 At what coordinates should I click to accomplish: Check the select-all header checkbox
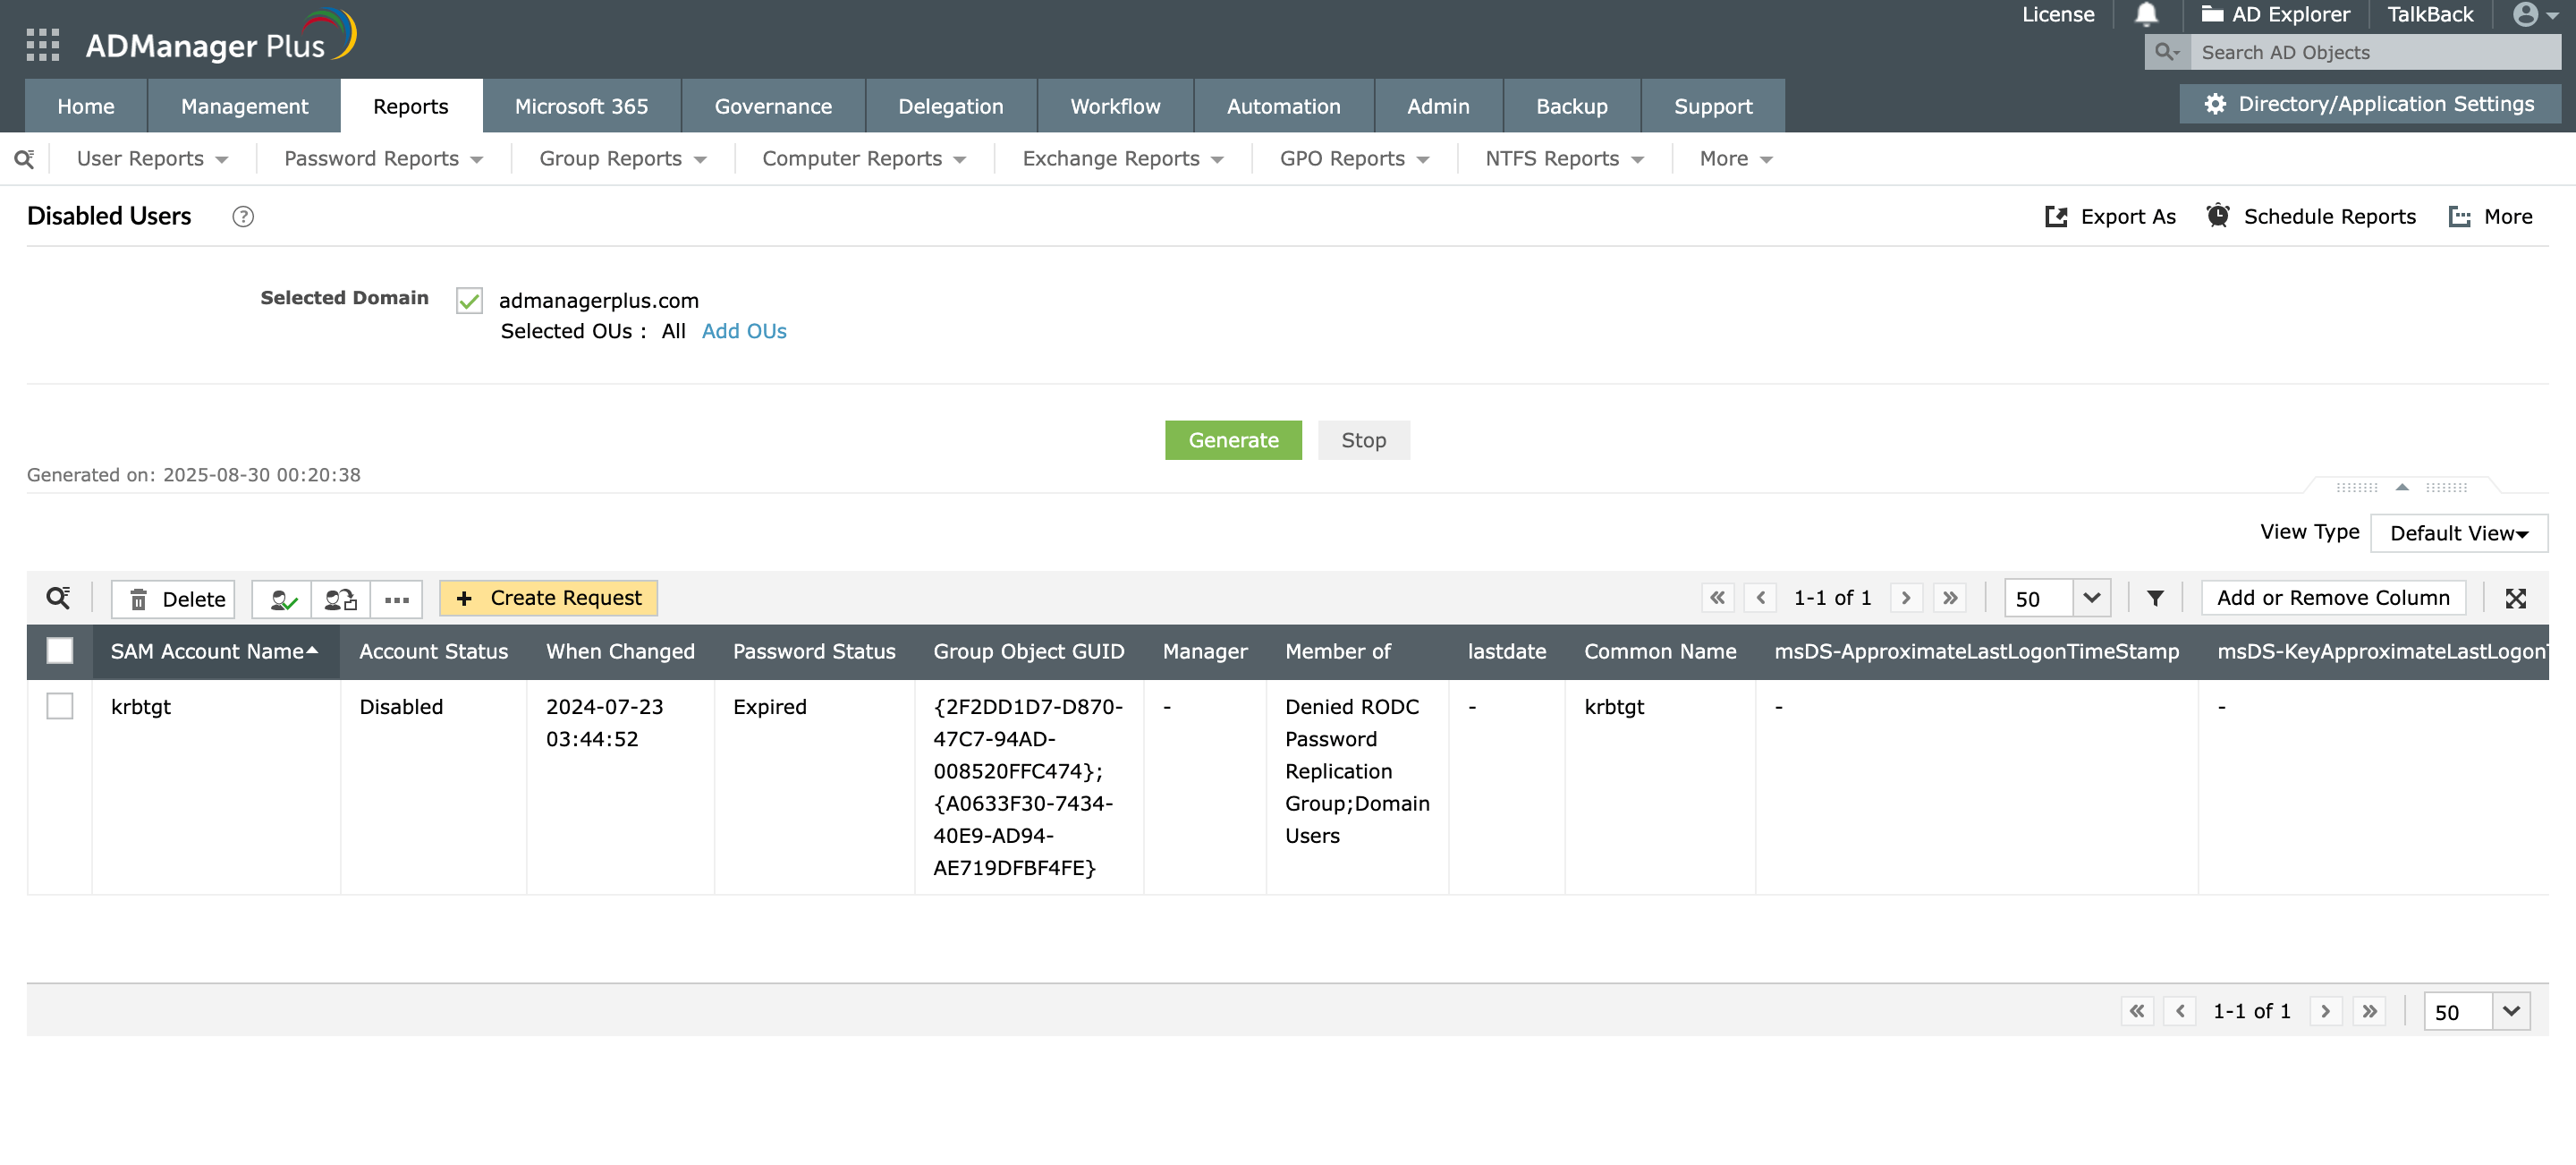pos(60,651)
